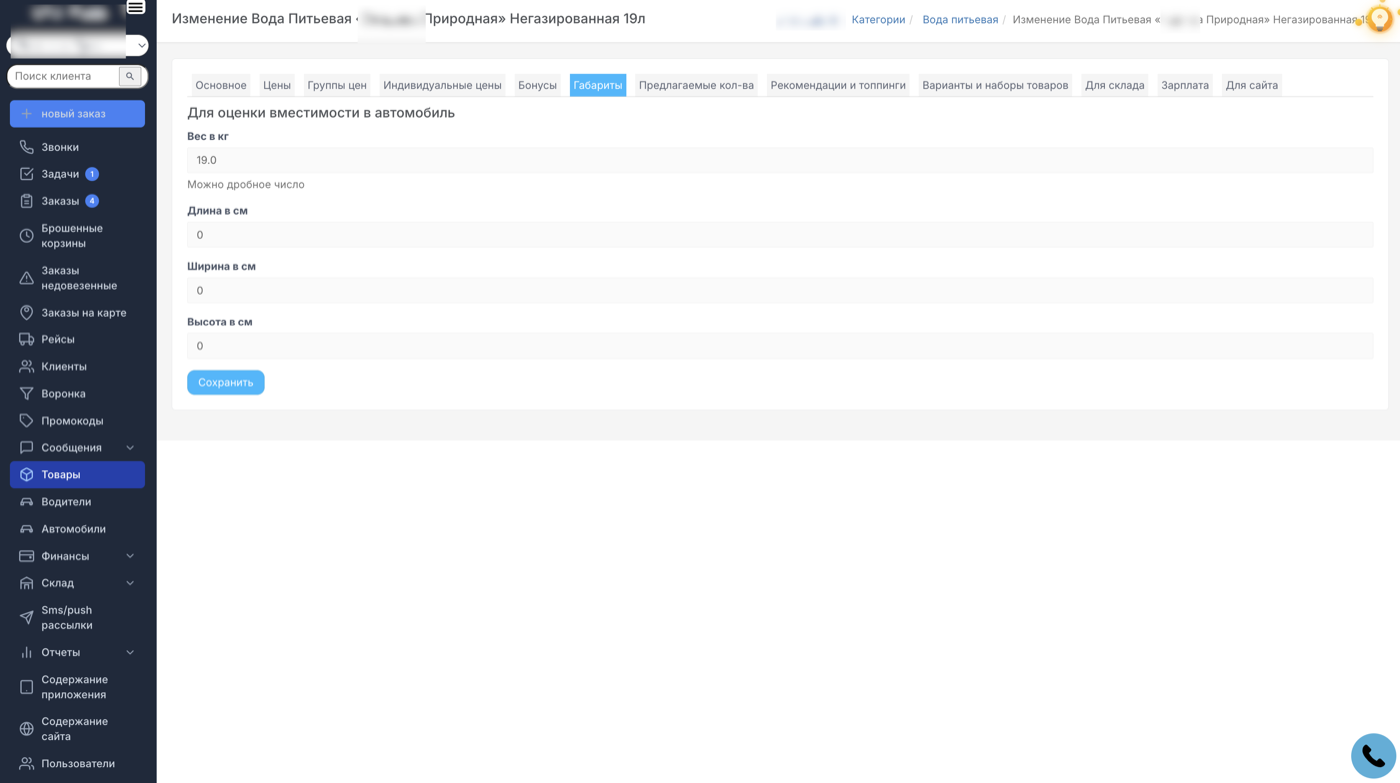Click the Поиск клиента search field

point(63,76)
